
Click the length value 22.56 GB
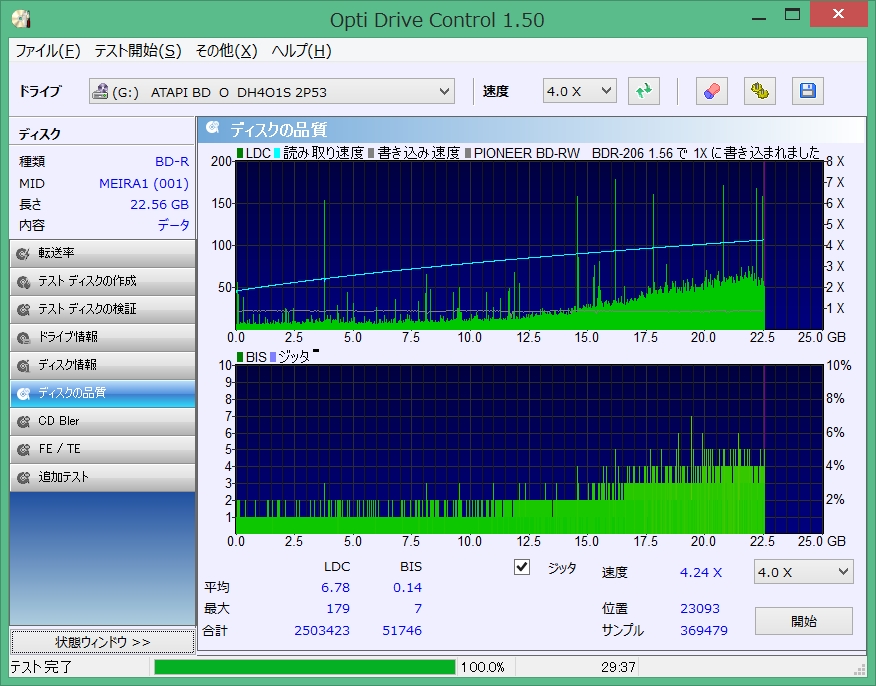click(x=159, y=204)
